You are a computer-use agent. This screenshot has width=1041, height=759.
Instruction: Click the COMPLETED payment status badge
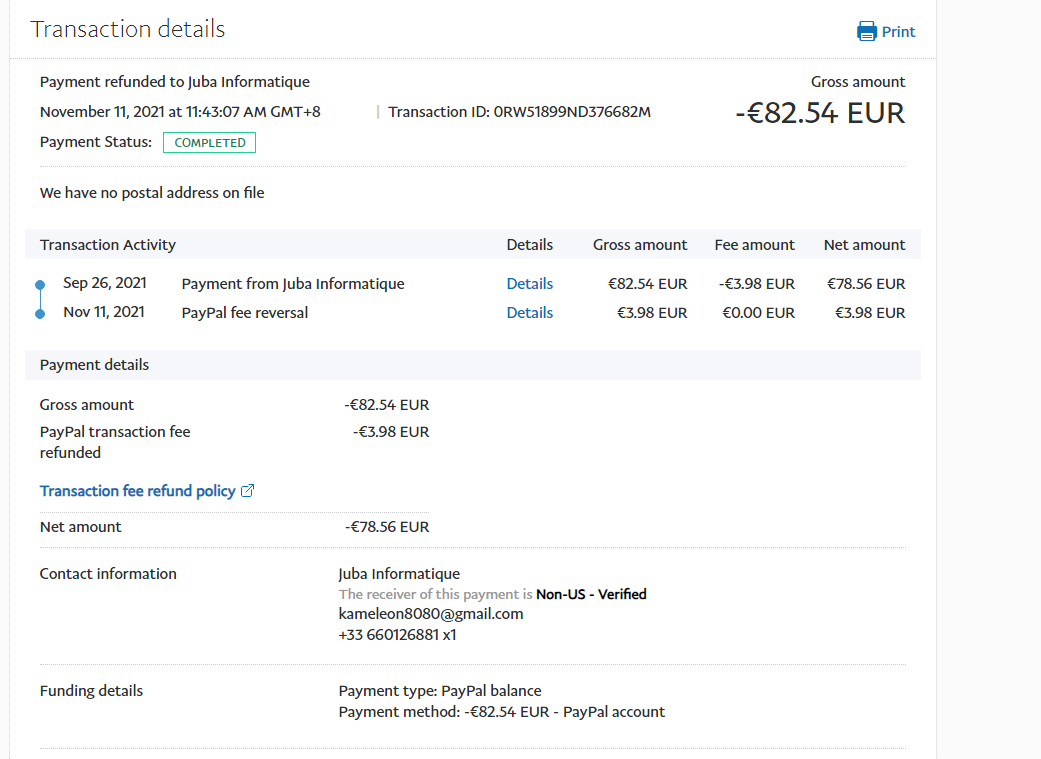point(210,143)
